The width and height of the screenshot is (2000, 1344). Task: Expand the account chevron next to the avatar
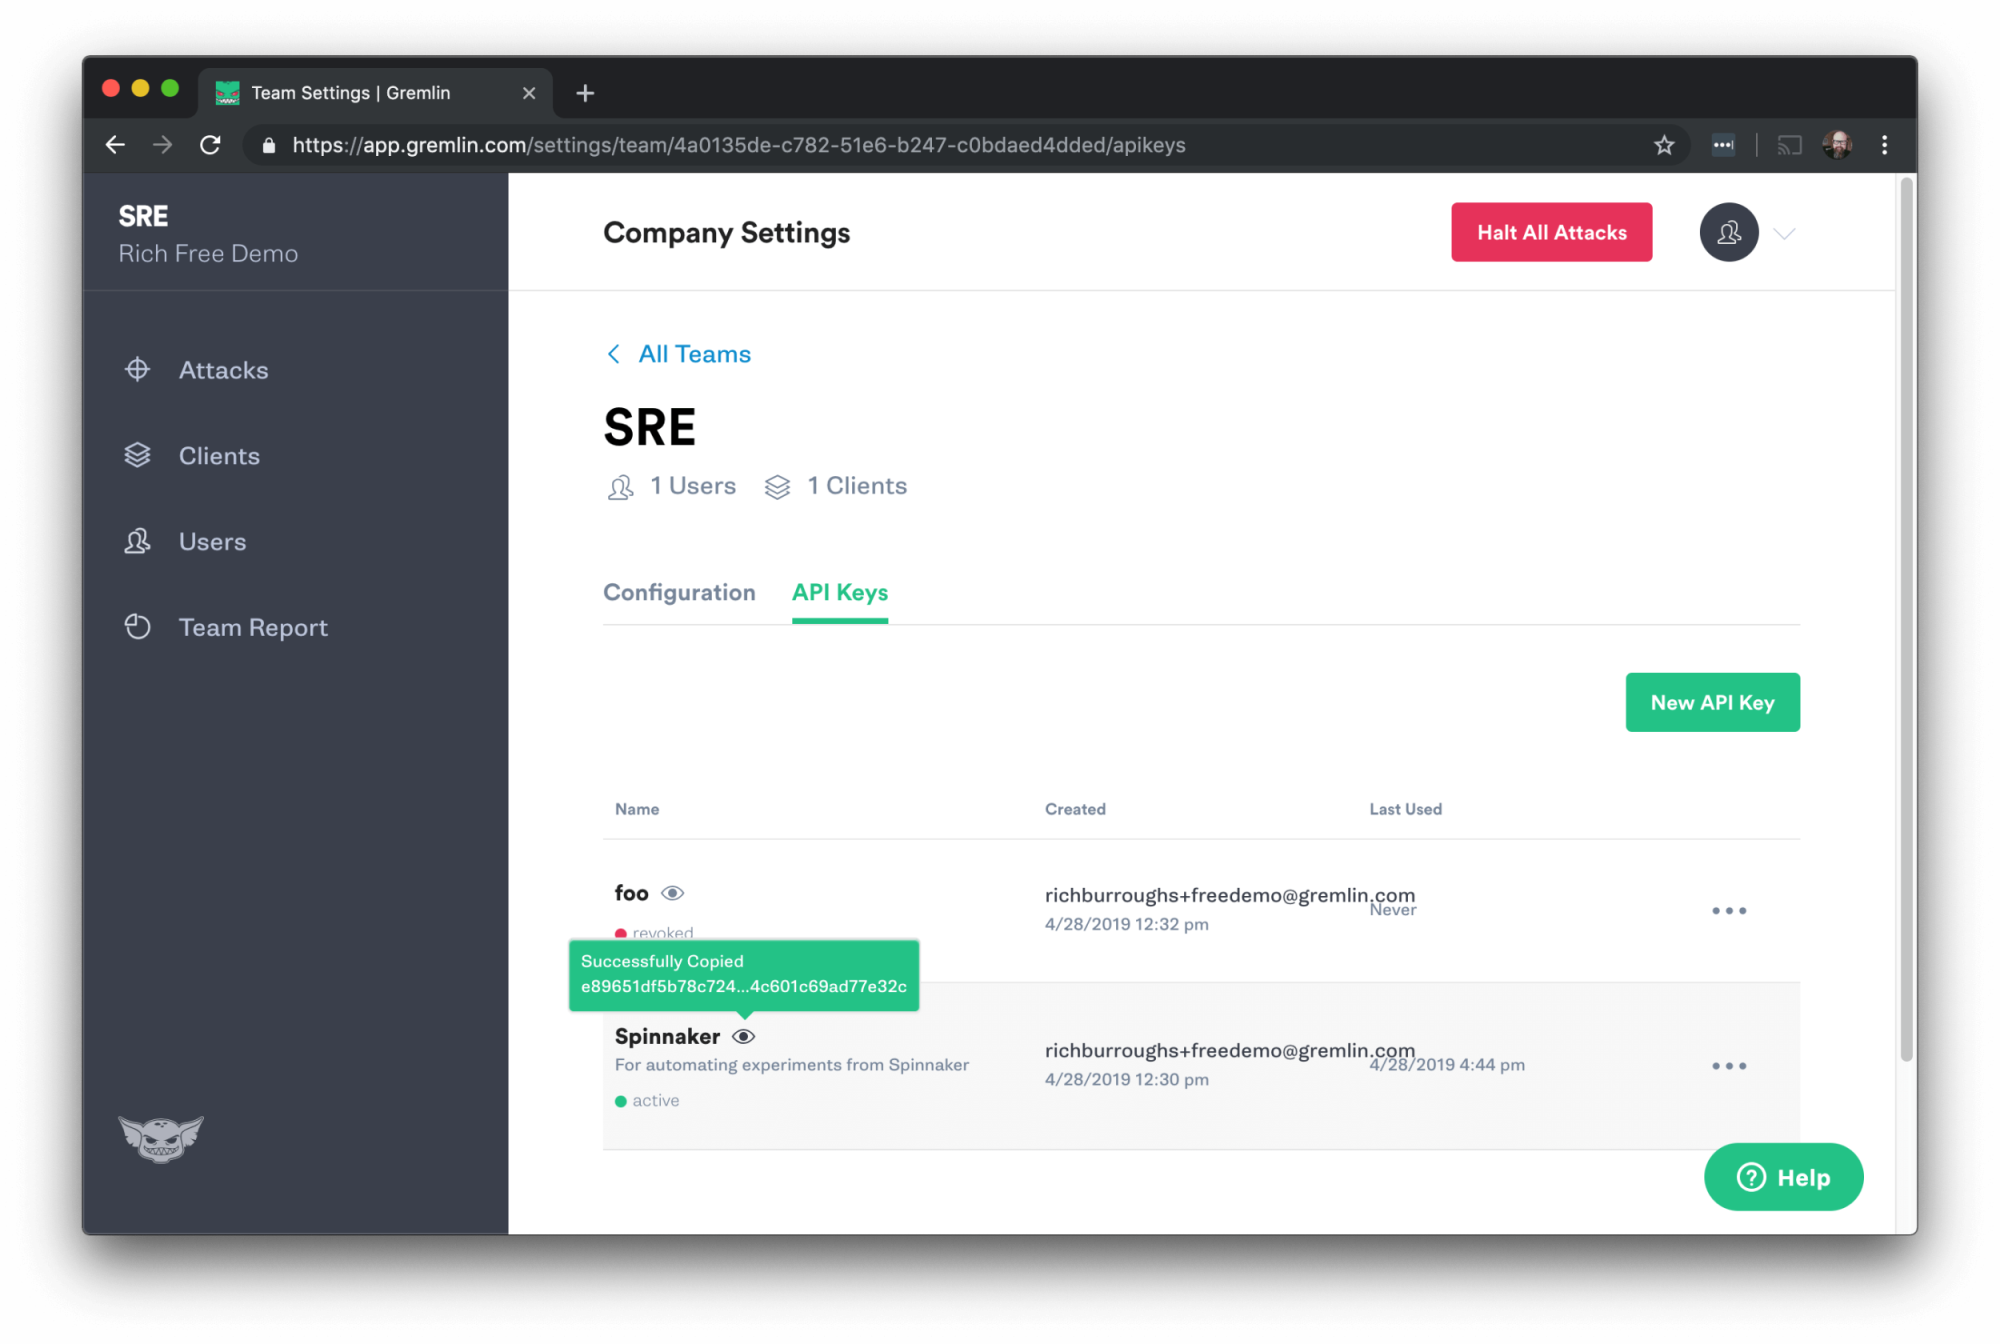coord(1784,232)
